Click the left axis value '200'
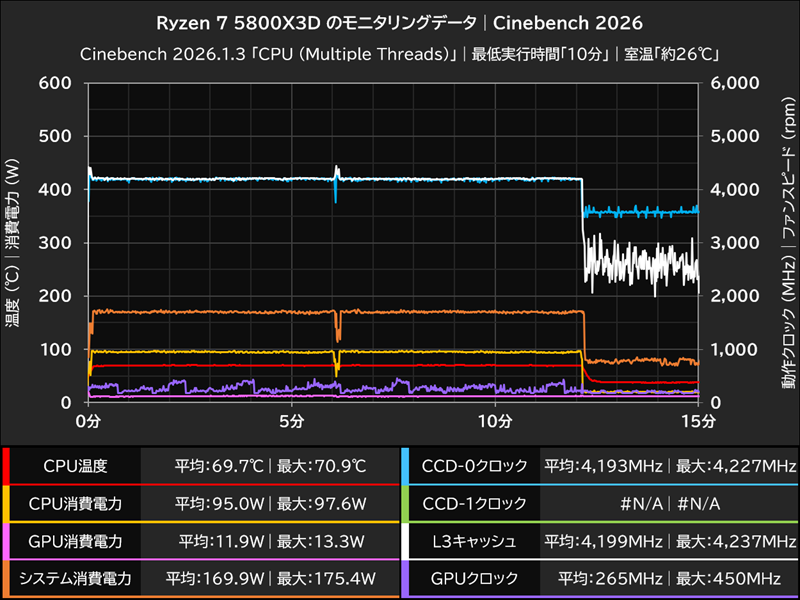This screenshot has width=800, height=600. pyautogui.click(x=55, y=296)
